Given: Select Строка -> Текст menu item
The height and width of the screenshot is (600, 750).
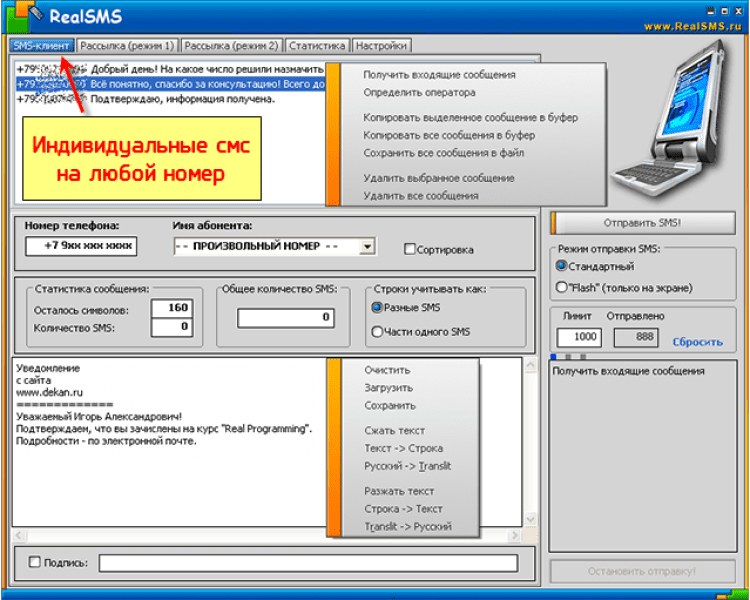Looking at the screenshot, I should (x=403, y=509).
